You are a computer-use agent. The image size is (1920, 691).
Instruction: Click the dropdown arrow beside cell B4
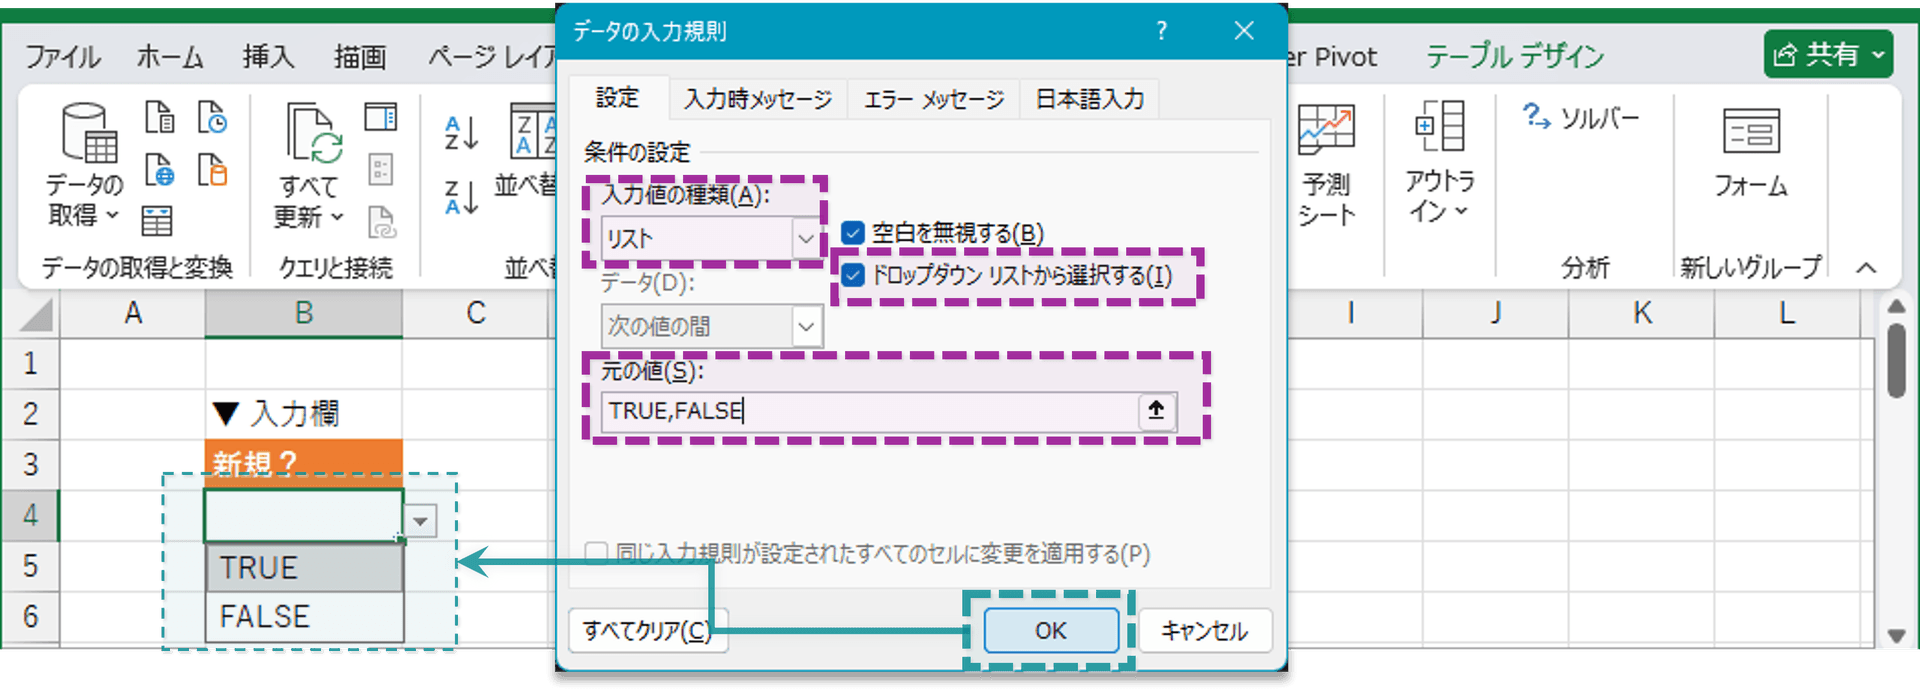tap(421, 520)
